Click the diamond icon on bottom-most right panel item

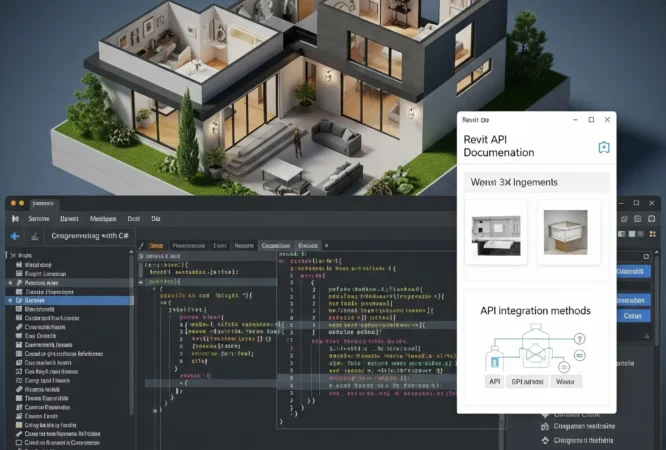pyautogui.click(x=545, y=441)
